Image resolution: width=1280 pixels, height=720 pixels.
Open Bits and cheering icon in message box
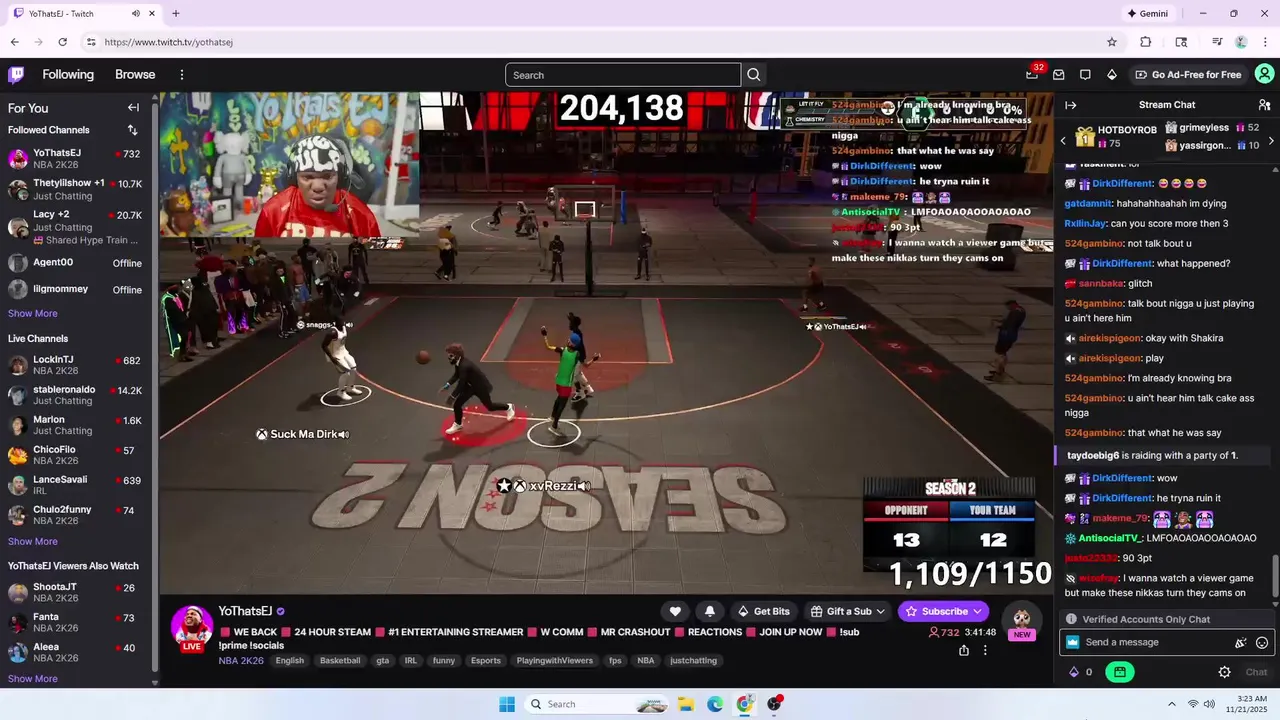pos(1241,643)
